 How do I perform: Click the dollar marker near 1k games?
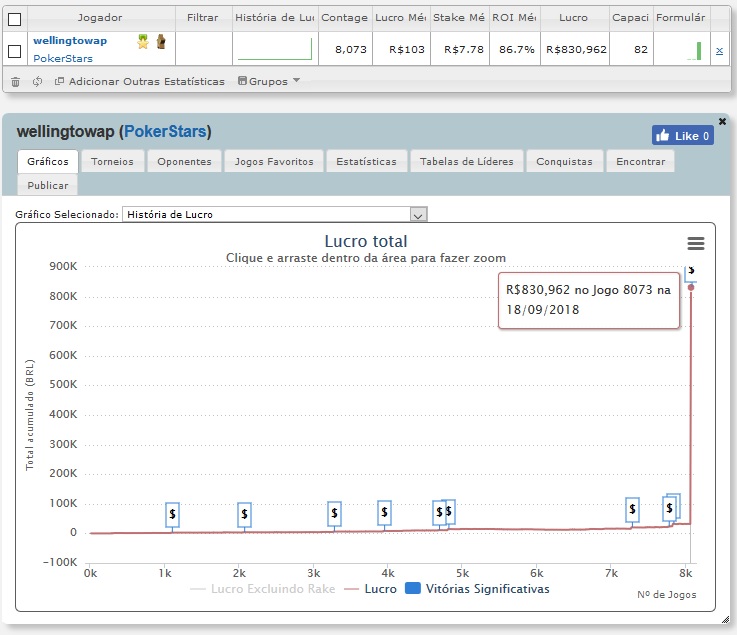tap(172, 514)
